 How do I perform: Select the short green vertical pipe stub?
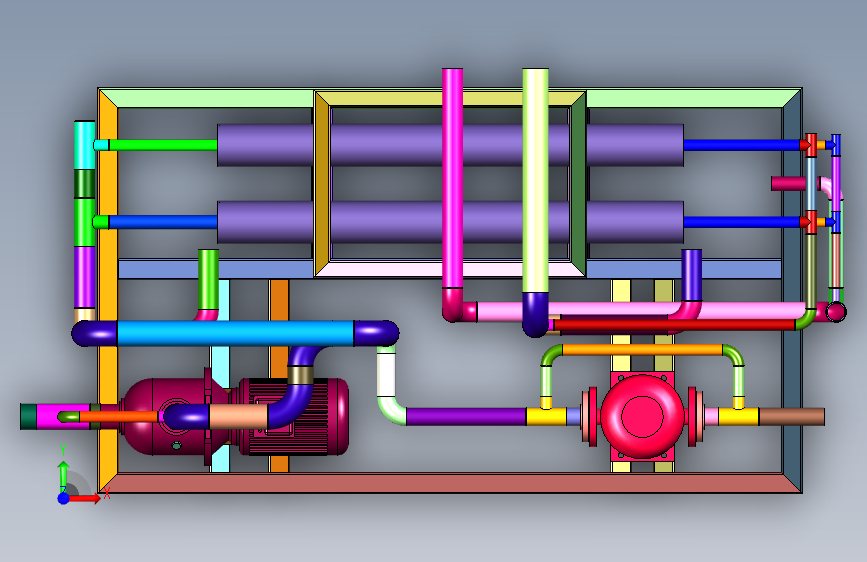click(x=208, y=280)
